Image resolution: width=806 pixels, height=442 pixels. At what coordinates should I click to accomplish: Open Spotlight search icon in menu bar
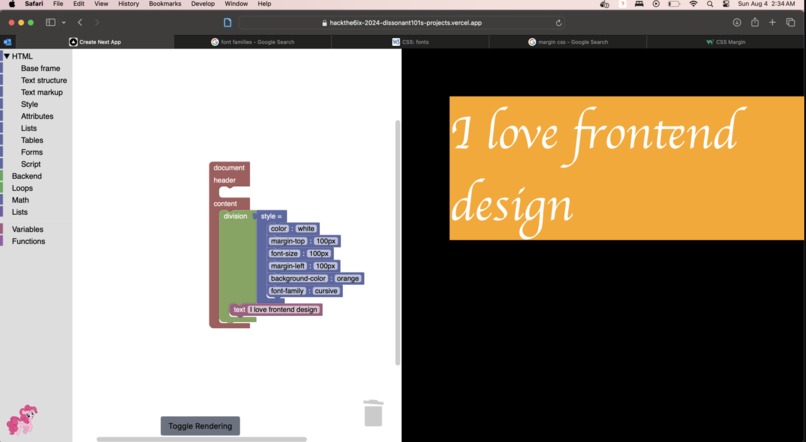(710, 4)
